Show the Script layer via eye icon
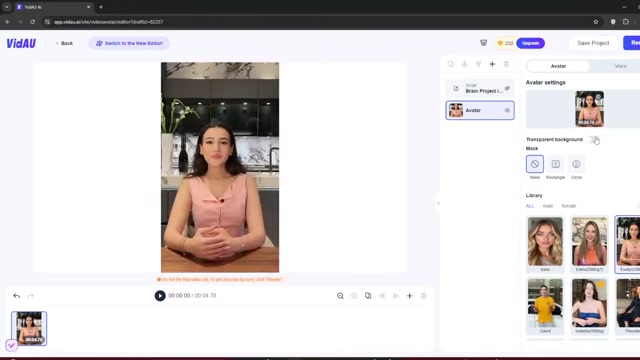Viewport: 640px width, 360px height. point(507,88)
